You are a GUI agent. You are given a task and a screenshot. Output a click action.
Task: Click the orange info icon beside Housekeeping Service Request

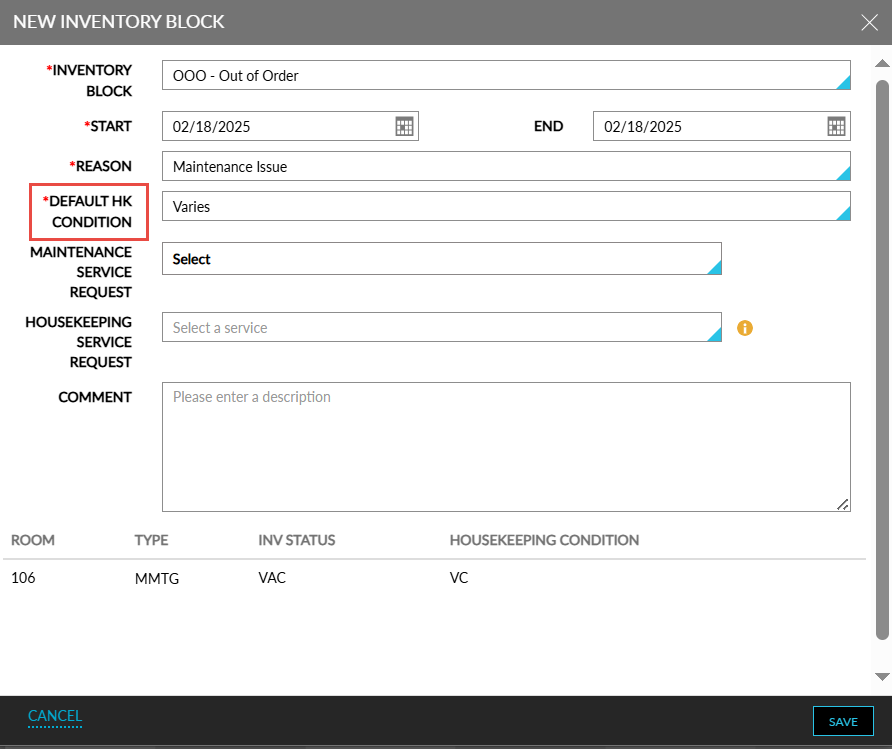point(745,328)
